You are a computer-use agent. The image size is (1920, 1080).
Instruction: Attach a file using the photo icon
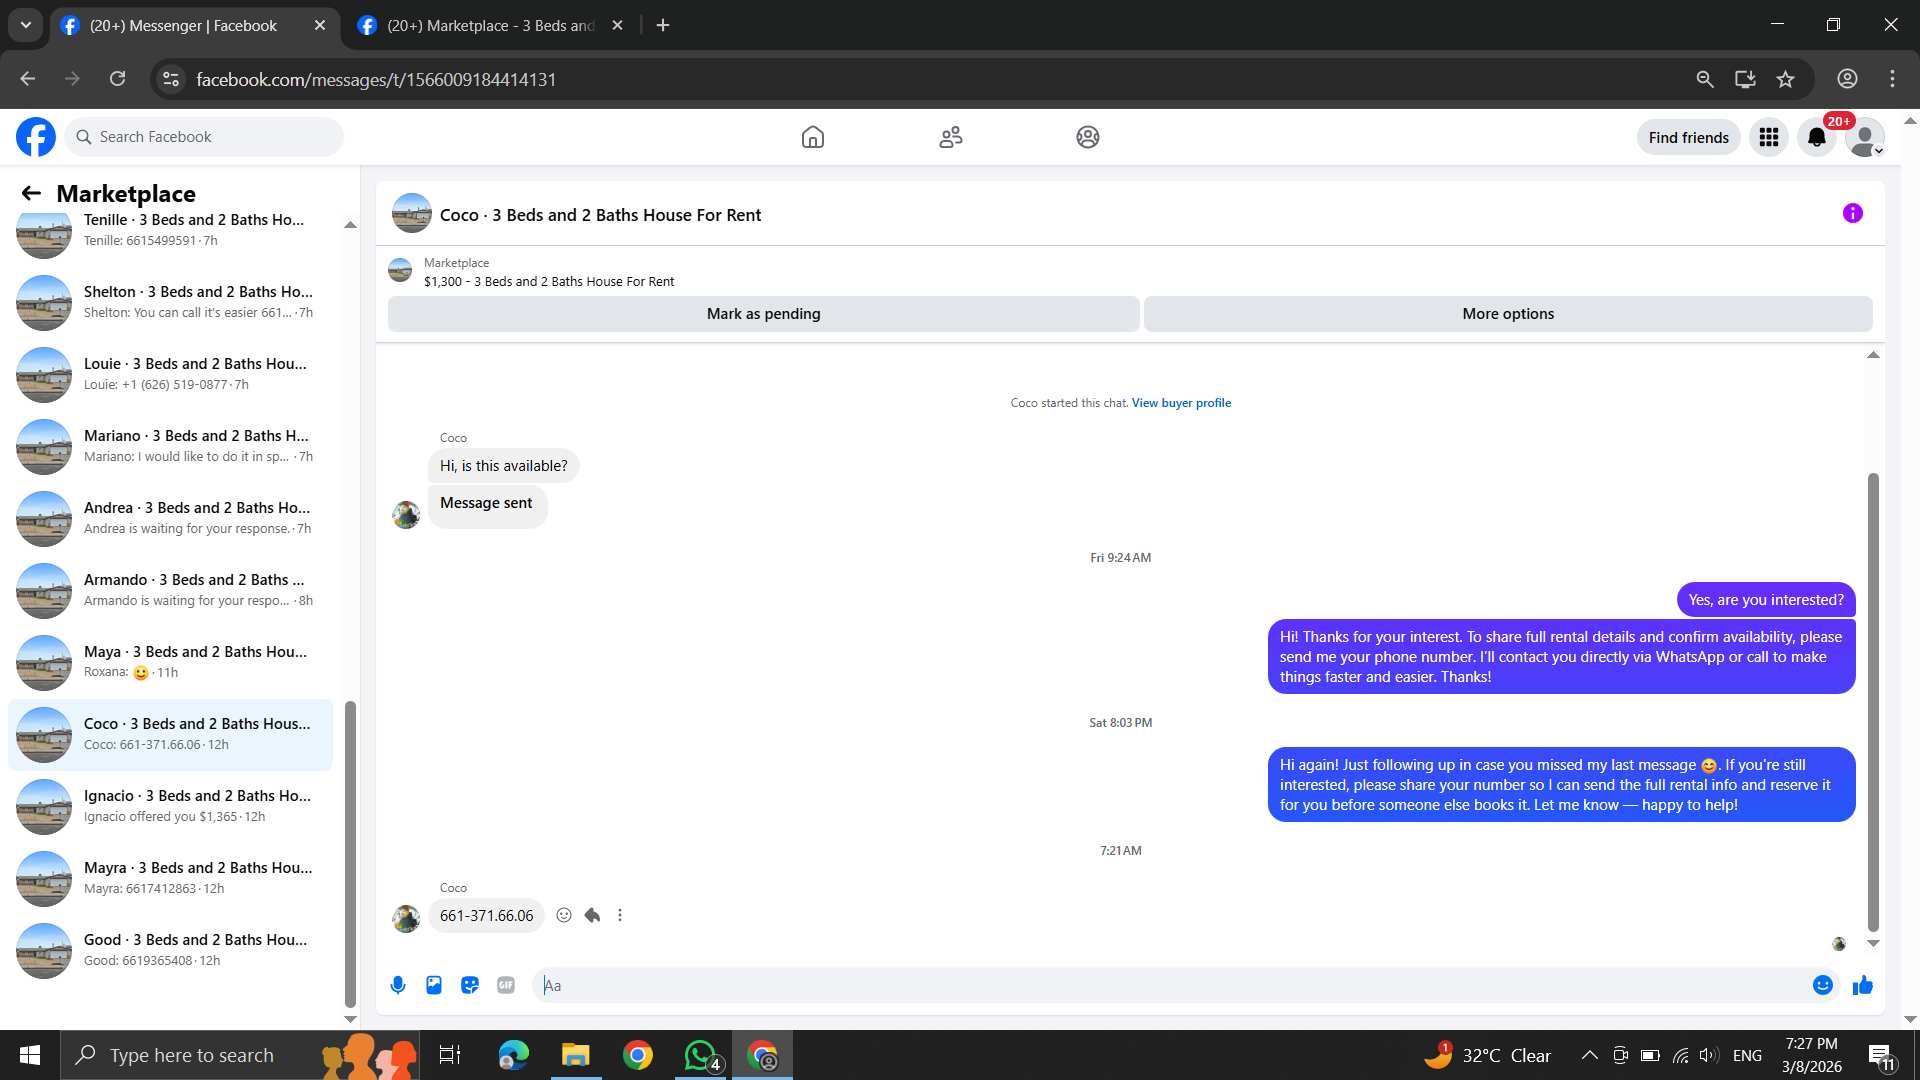click(x=434, y=985)
